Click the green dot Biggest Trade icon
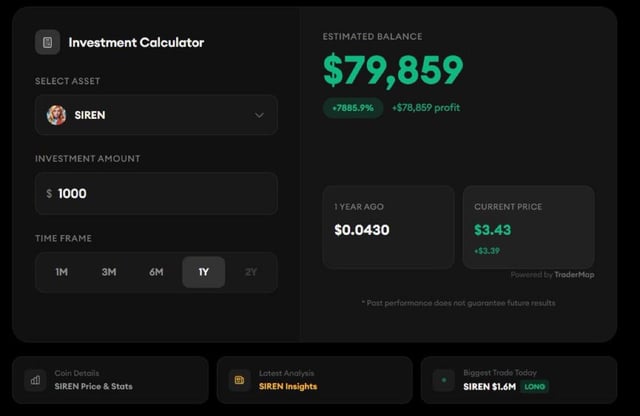The image size is (640, 416). click(x=444, y=380)
